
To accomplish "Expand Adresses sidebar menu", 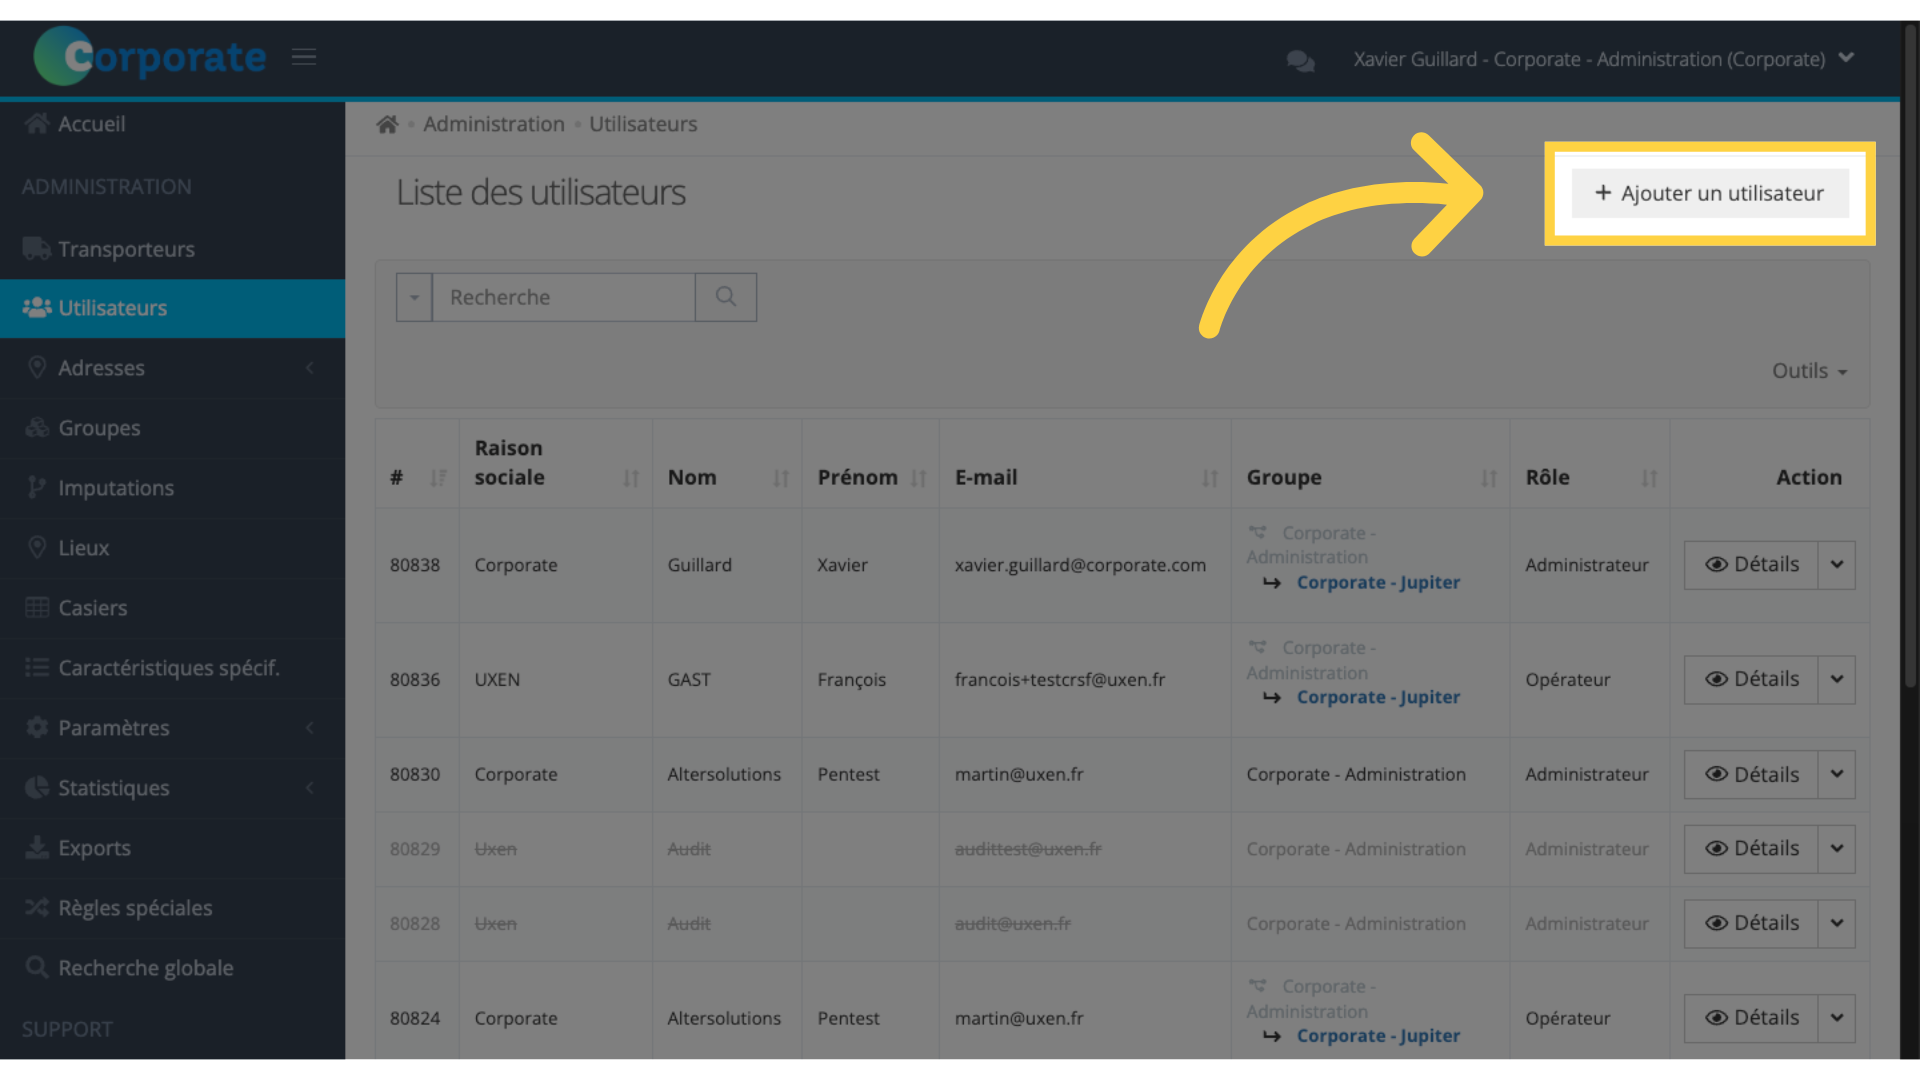I will coord(101,368).
